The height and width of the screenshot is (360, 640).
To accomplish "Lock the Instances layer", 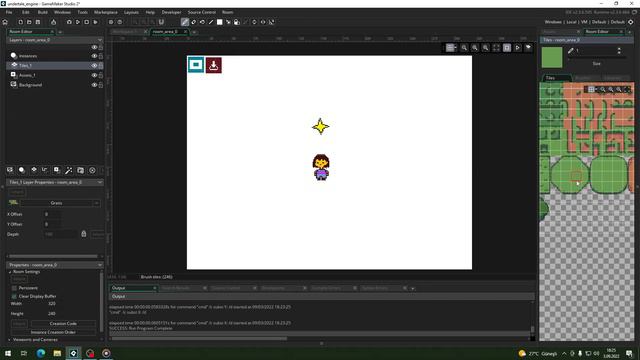I will coord(101,56).
